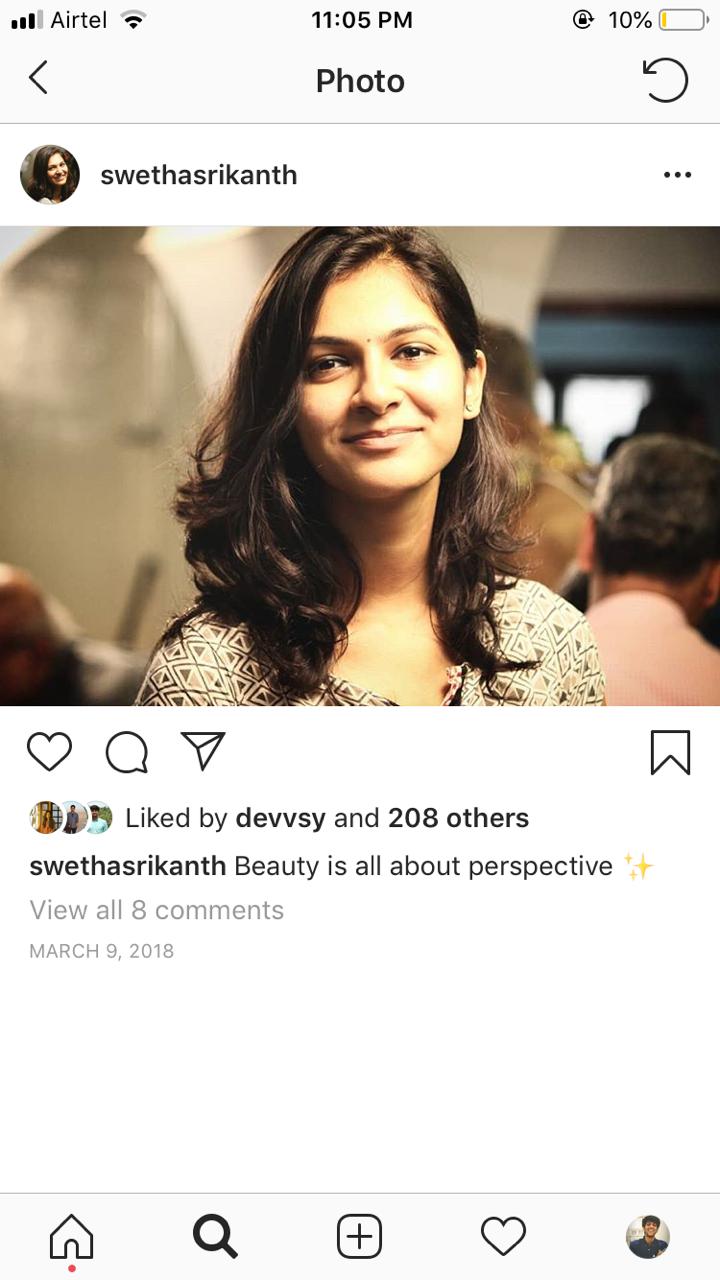Open swethasrikanth username in post header

(199, 175)
